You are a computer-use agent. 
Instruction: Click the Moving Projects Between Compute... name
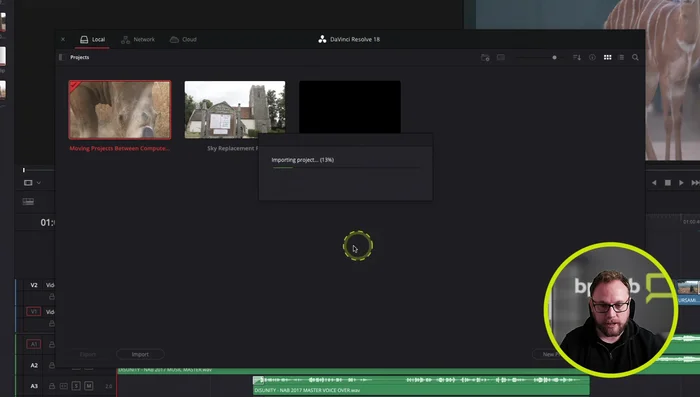coord(120,148)
